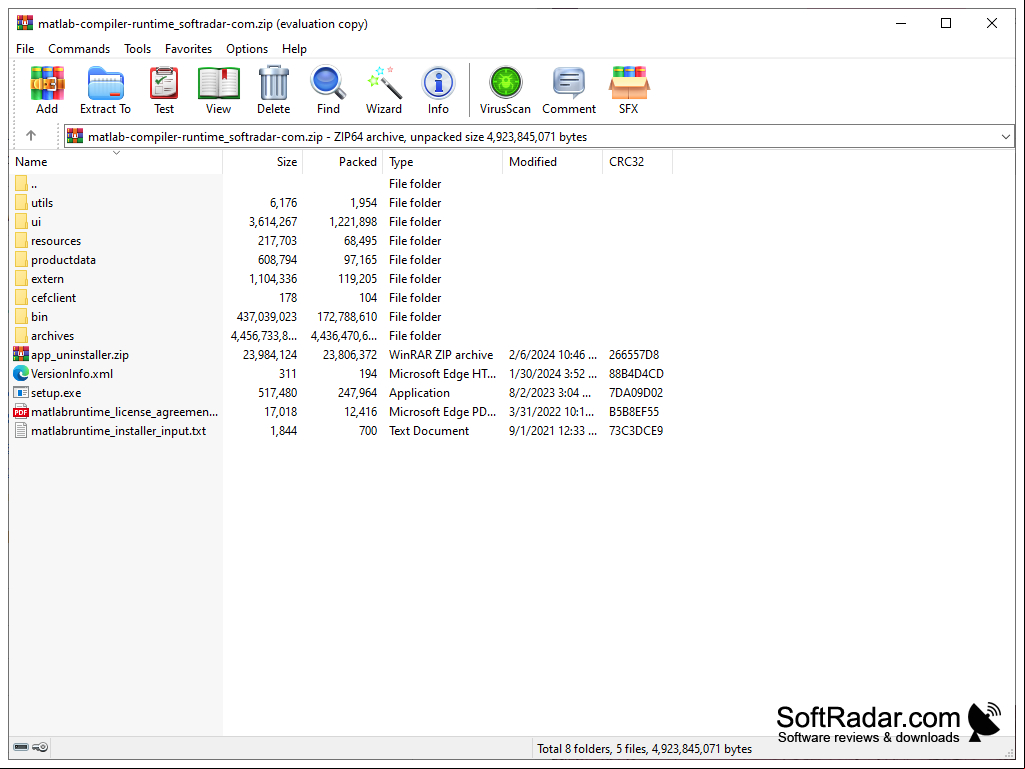This screenshot has height=769, width=1025.
Task: Click modified date 9/1/2021 cell
Action: coord(553,430)
